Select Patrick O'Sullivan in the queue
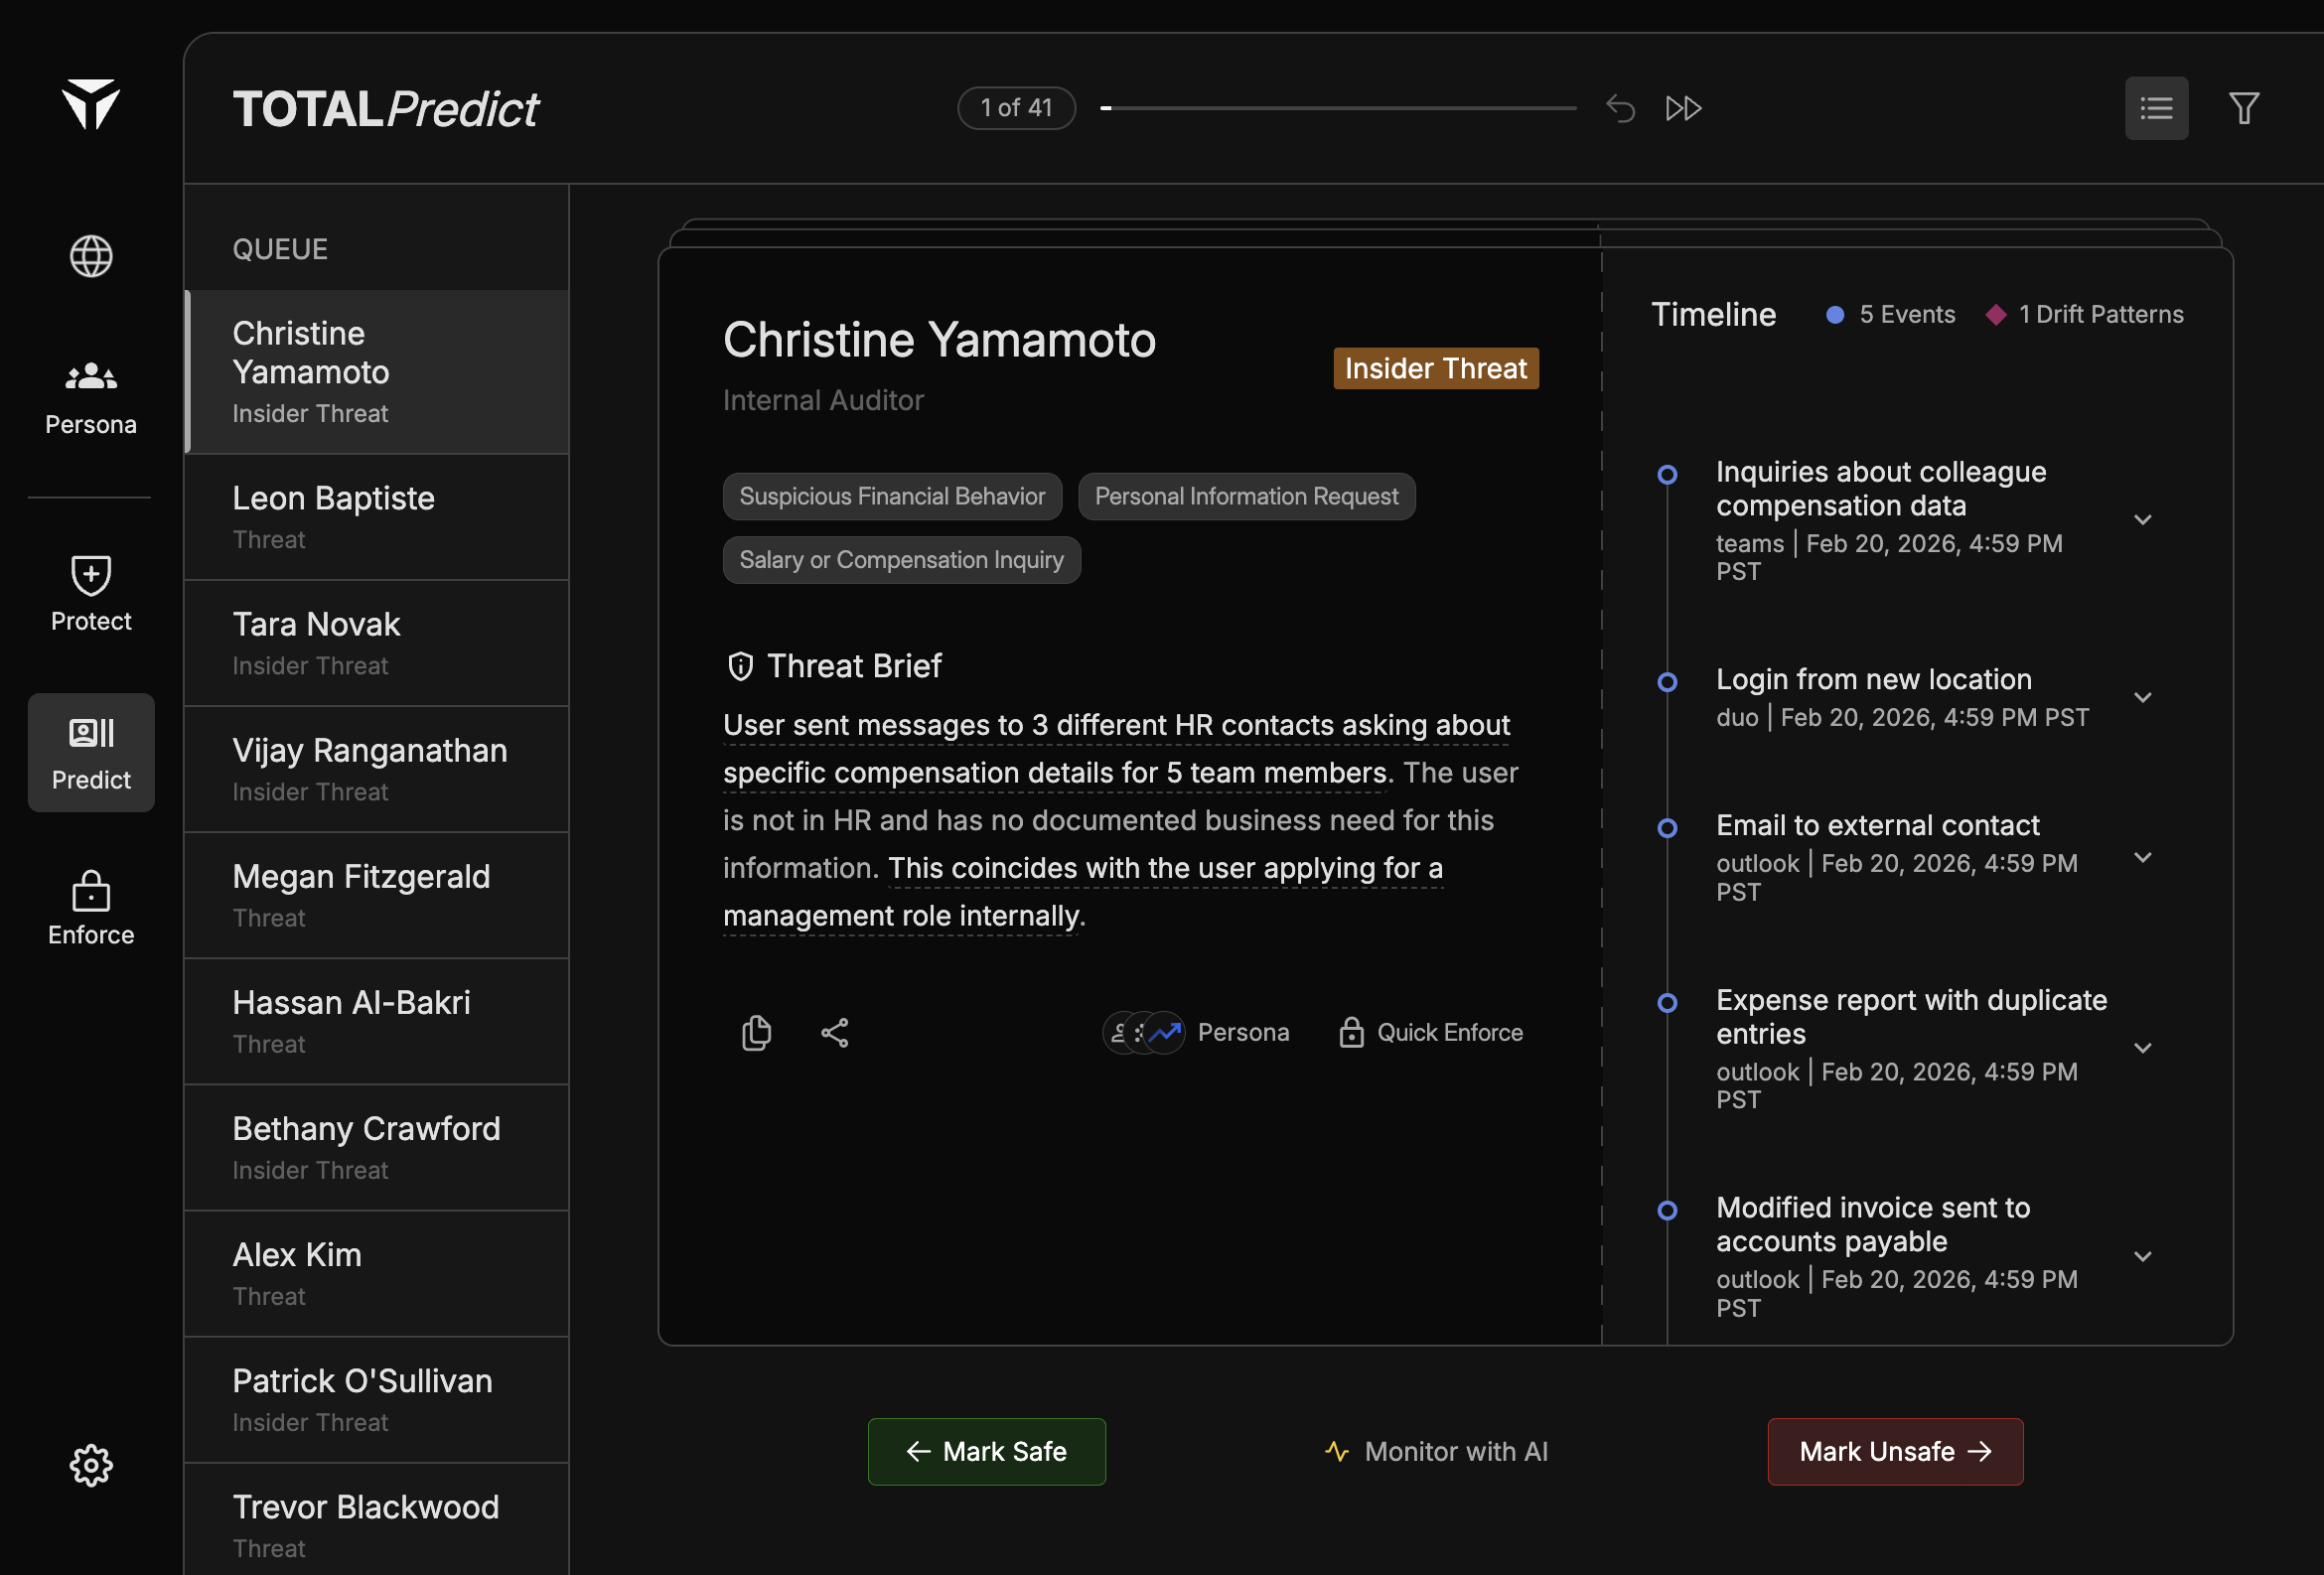Screen dimensions: 2324x1575 click(x=377, y=1399)
